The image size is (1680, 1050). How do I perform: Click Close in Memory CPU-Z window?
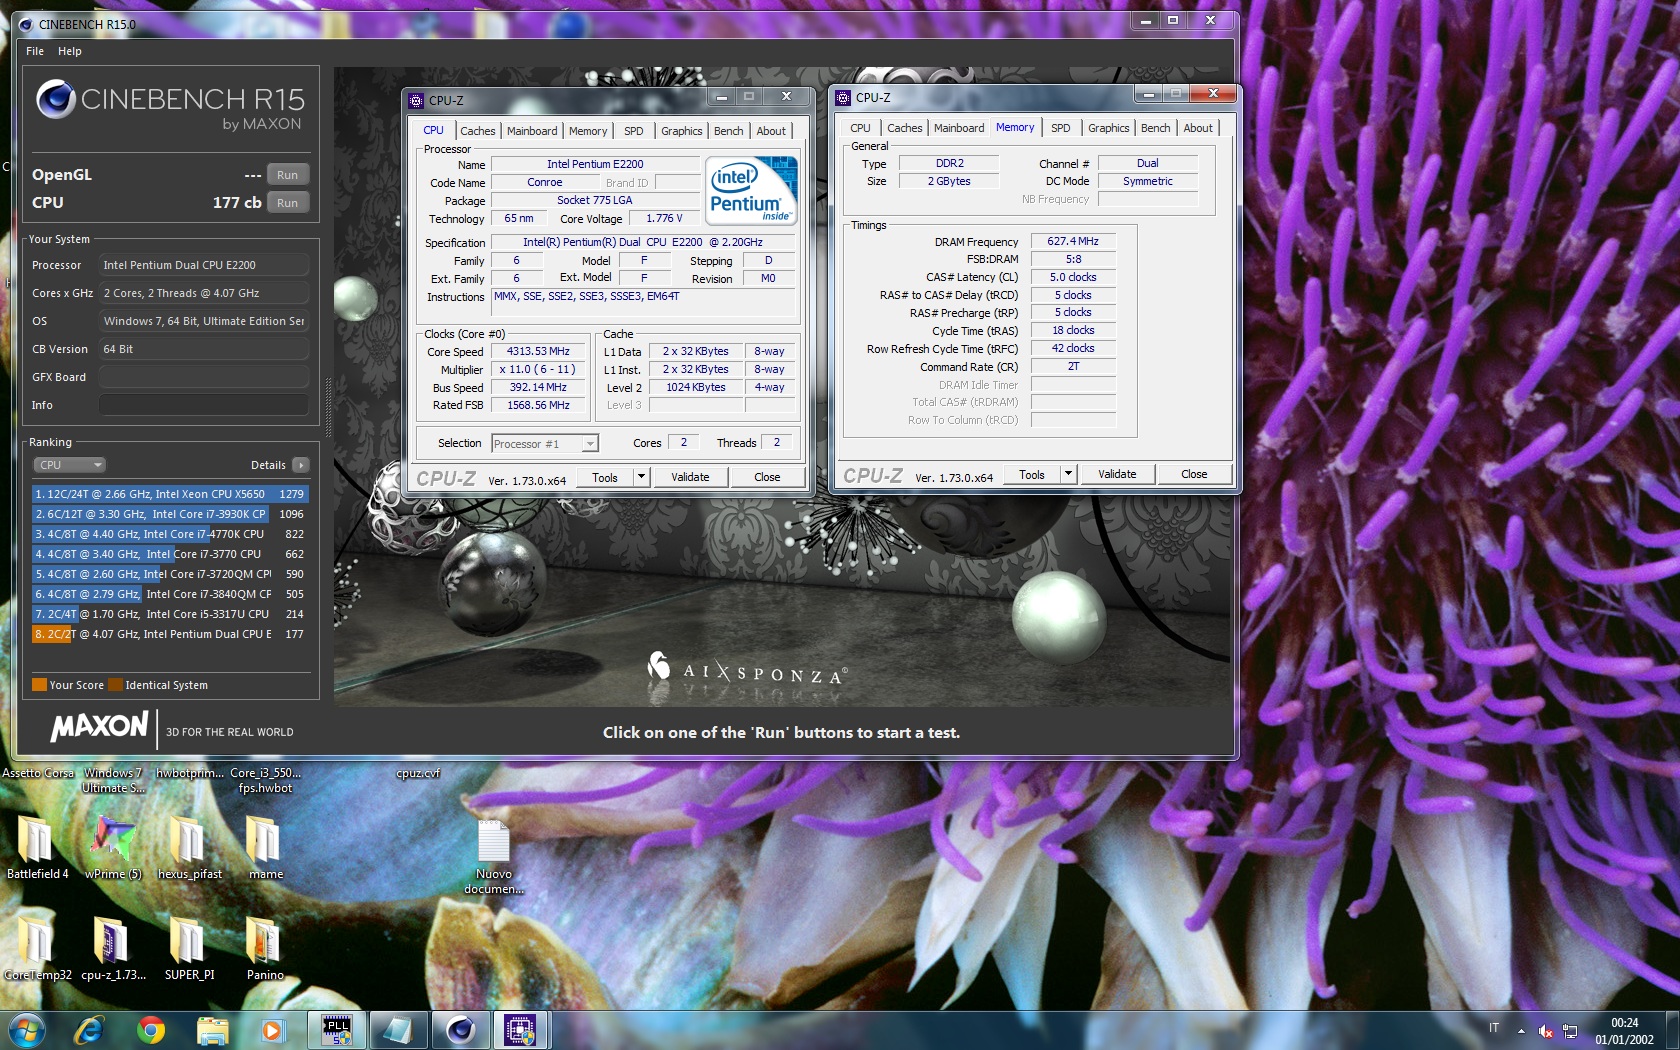click(1194, 474)
